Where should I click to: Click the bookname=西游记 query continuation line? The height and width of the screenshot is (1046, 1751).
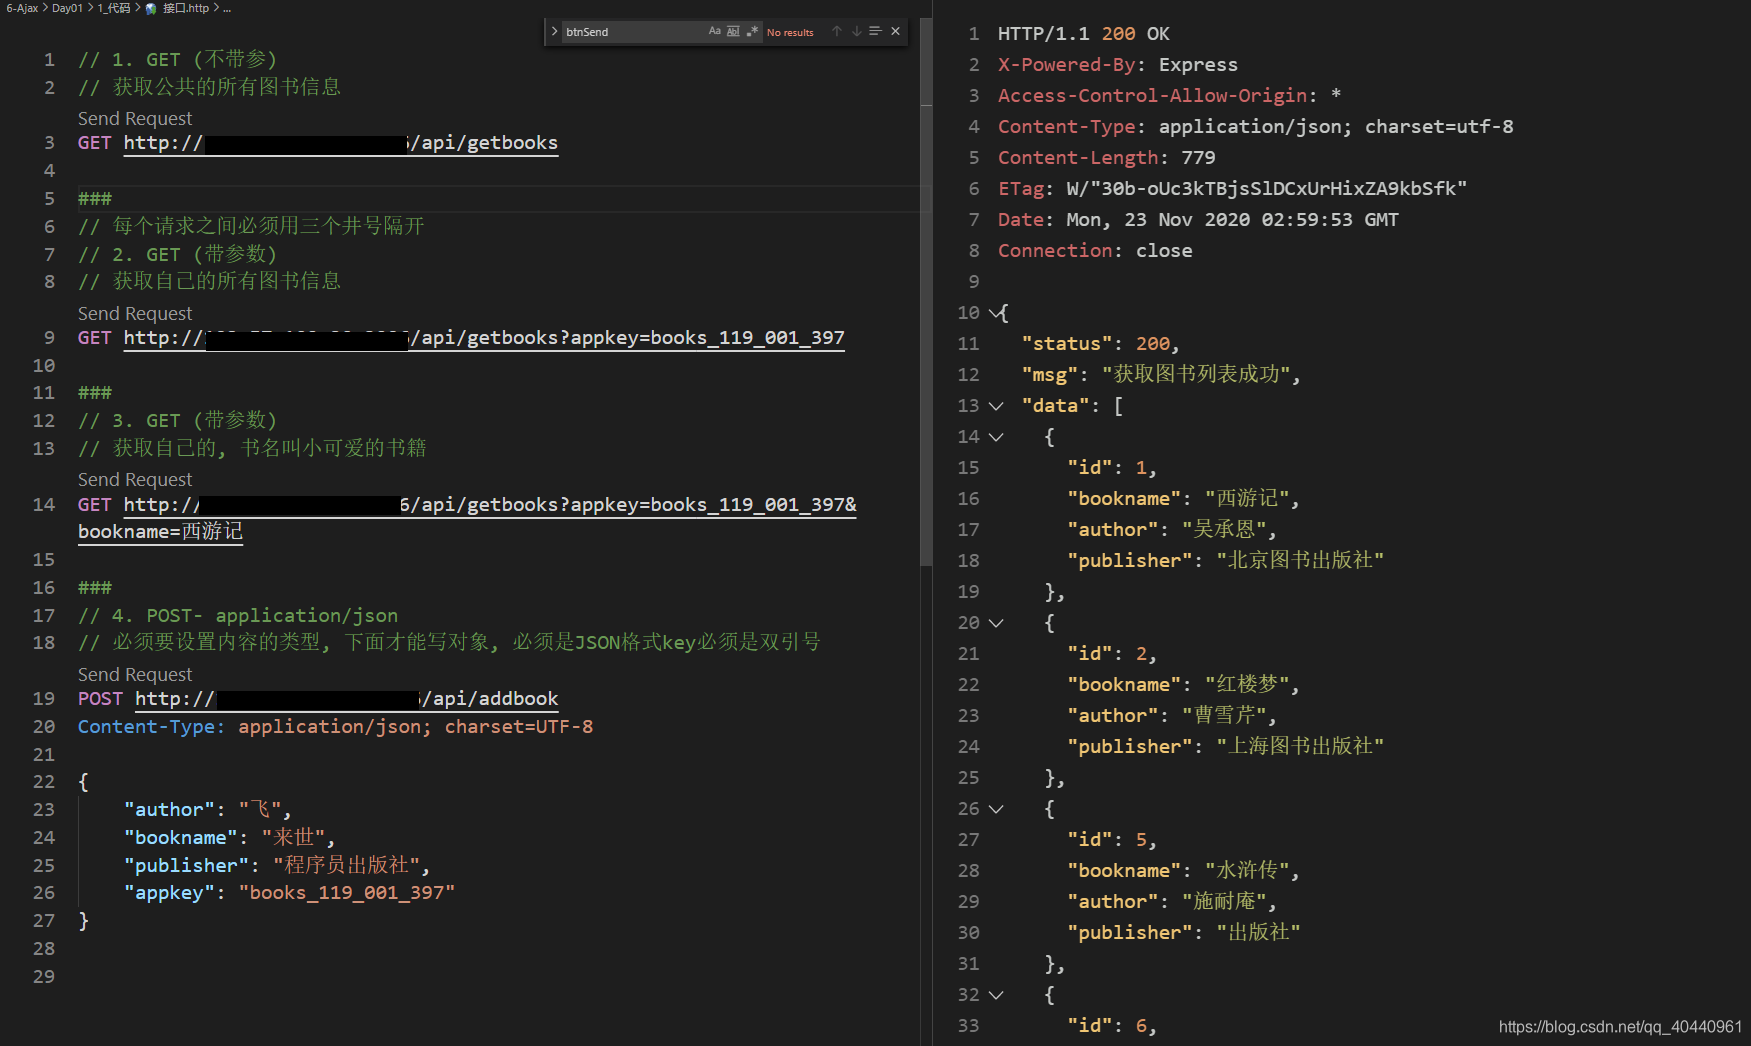(x=161, y=532)
